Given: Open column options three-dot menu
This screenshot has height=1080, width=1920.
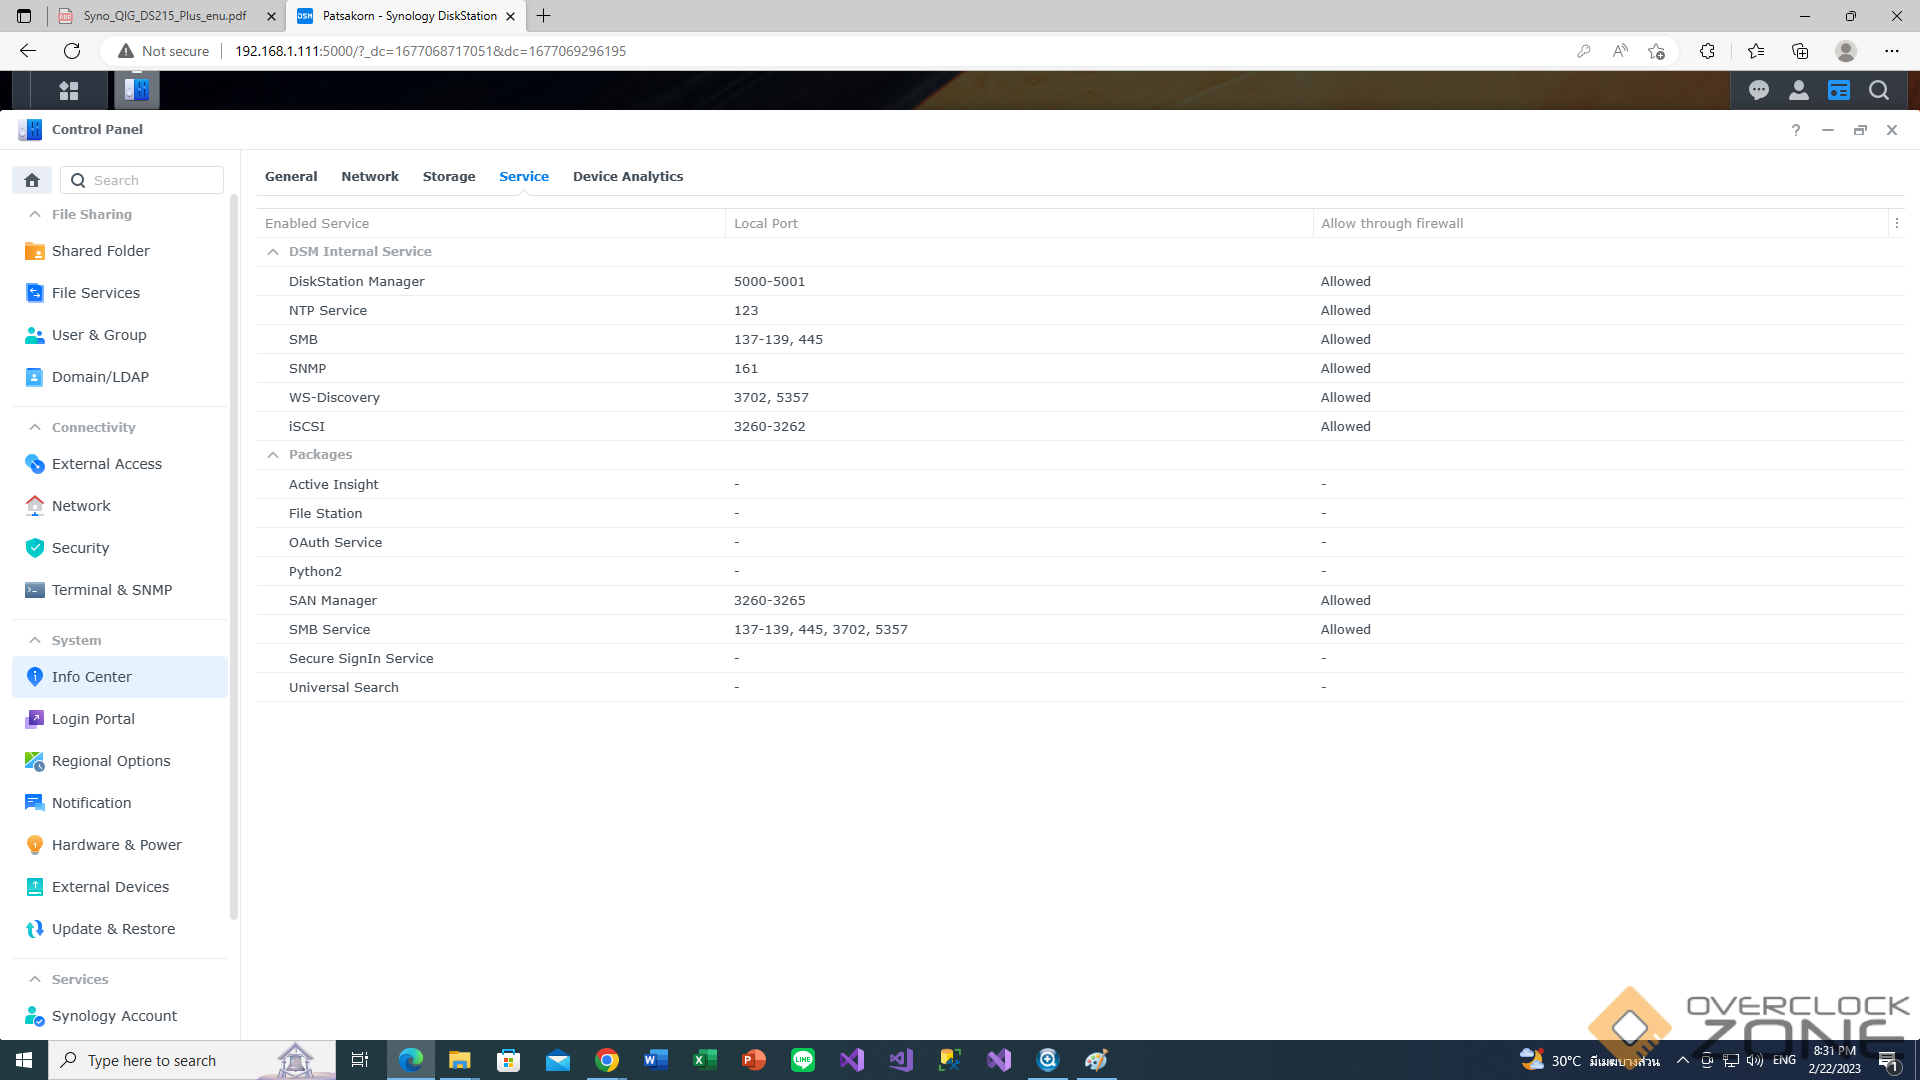Looking at the screenshot, I should click(x=1896, y=224).
